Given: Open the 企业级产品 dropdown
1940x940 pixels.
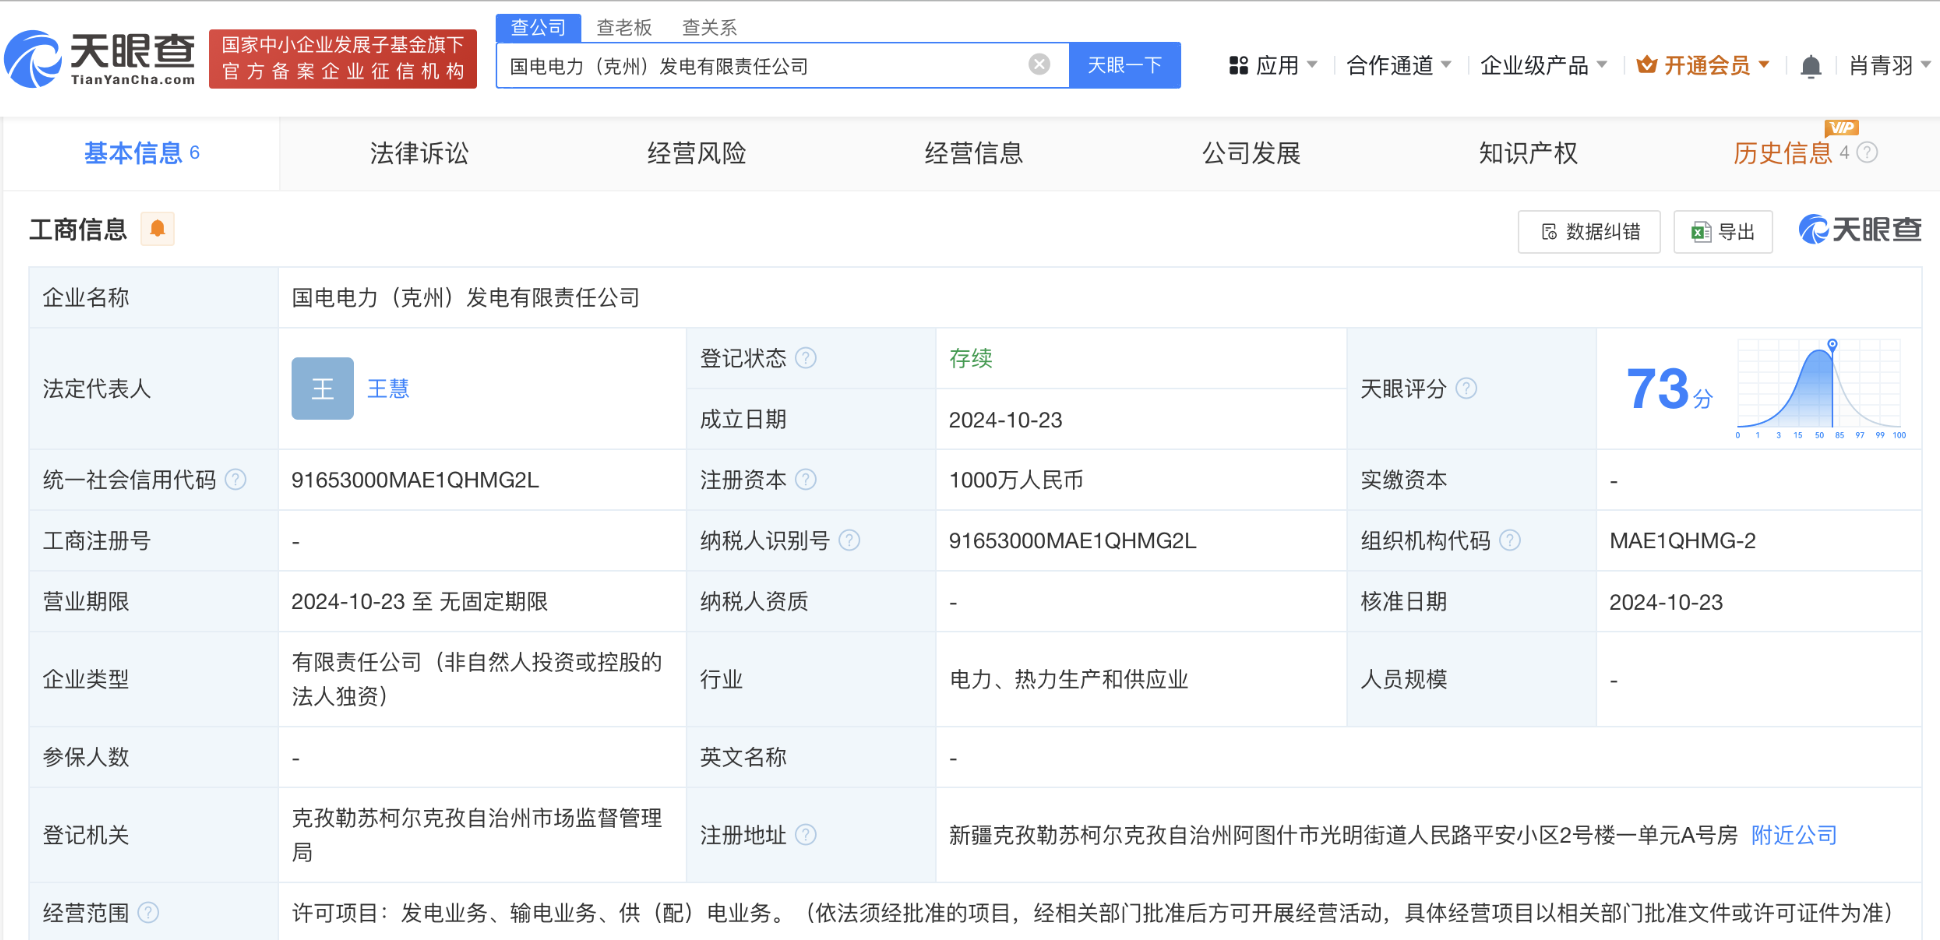Looking at the screenshot, I should (x=1543, y=66).
